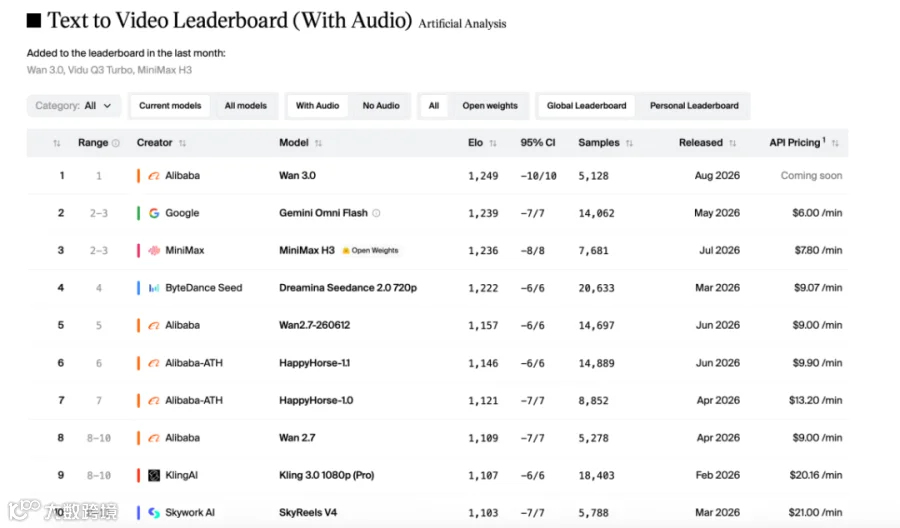Toggle the filter to Open weights
Image resolution: width=900 pixels, height=528 pixels.
coord(490,106)
